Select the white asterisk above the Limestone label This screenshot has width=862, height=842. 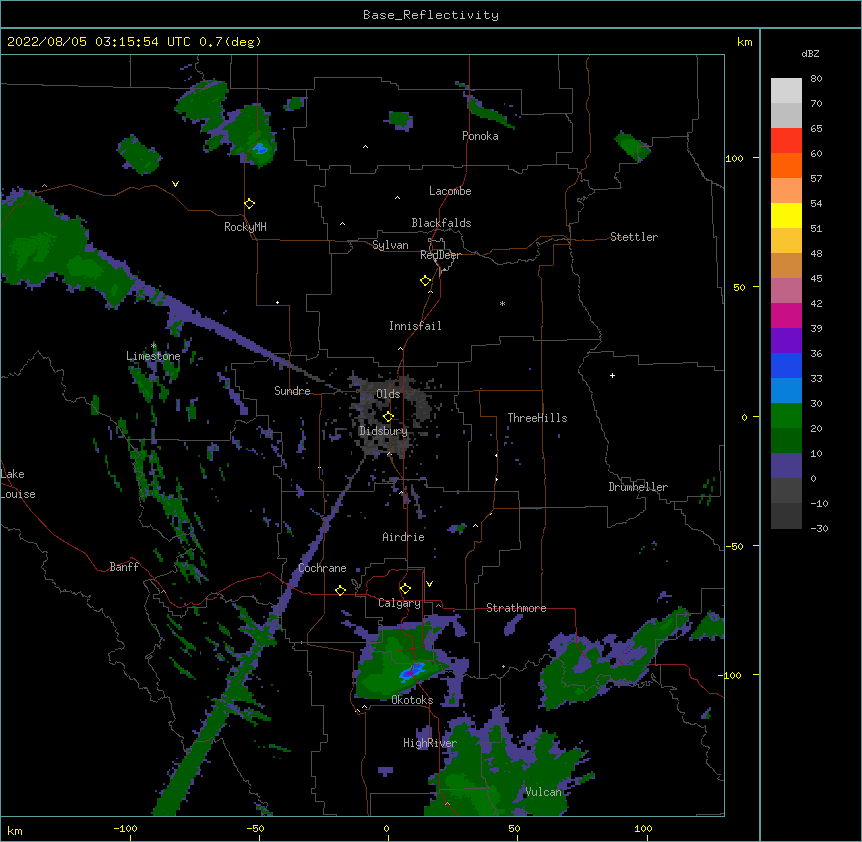tap(154, 346)
